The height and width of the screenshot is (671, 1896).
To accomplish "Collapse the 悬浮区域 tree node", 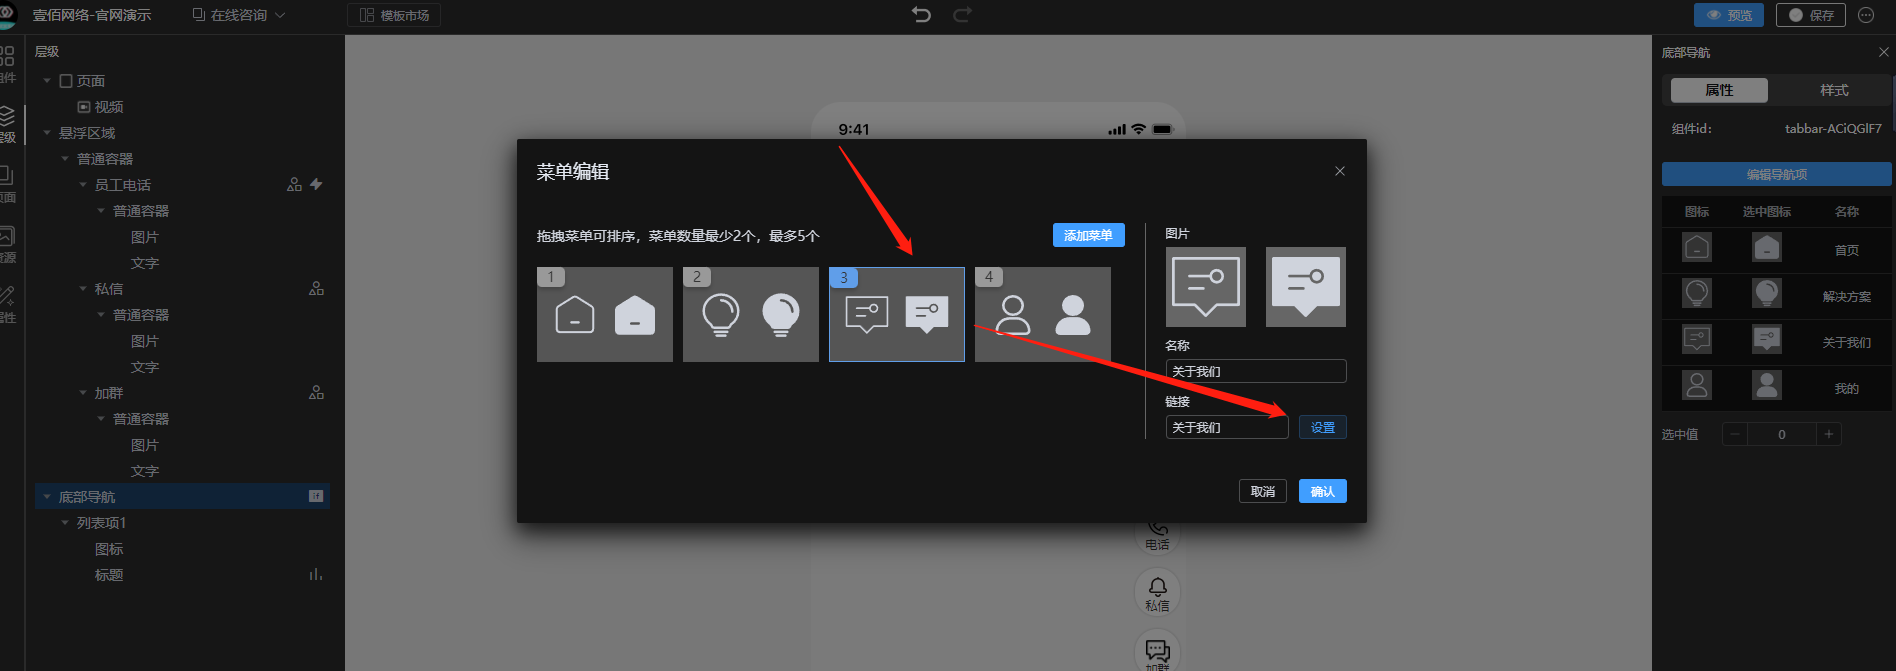I will [47, 133].
